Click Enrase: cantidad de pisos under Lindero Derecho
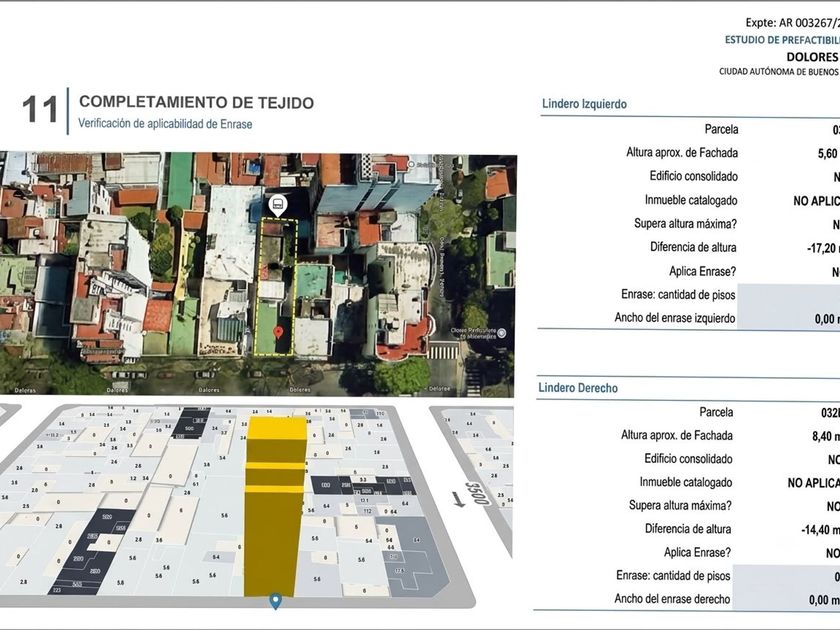 click(x=673, y=576)
